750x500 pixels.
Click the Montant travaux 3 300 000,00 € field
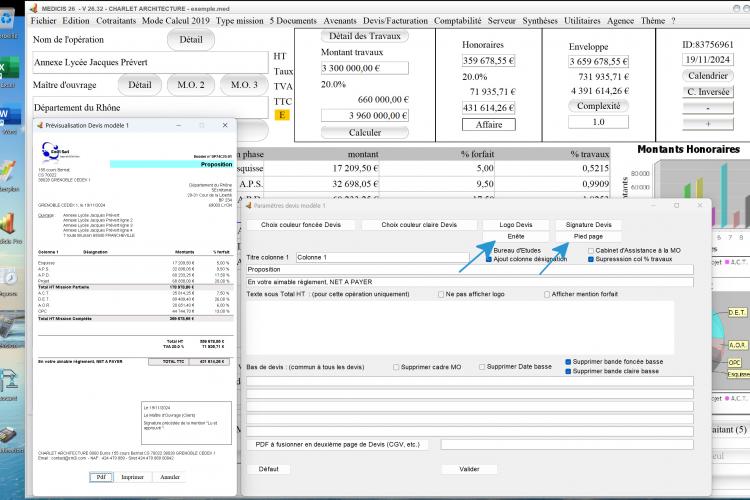[364, 68]
